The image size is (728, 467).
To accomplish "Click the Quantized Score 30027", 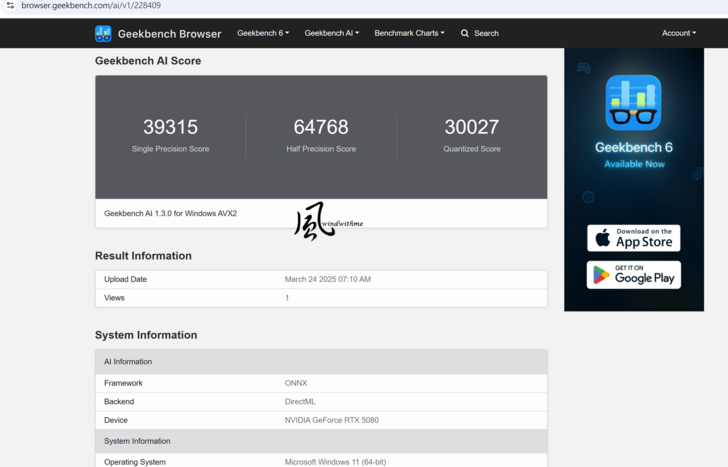I will pos(471,127).
